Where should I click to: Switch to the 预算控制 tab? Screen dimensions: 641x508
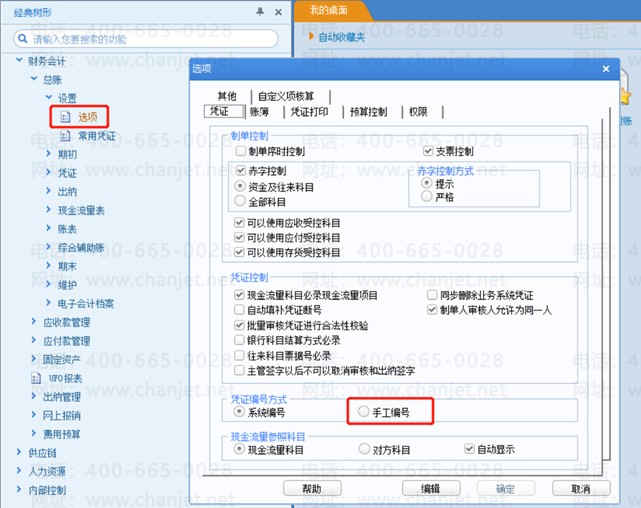(368, 112)
